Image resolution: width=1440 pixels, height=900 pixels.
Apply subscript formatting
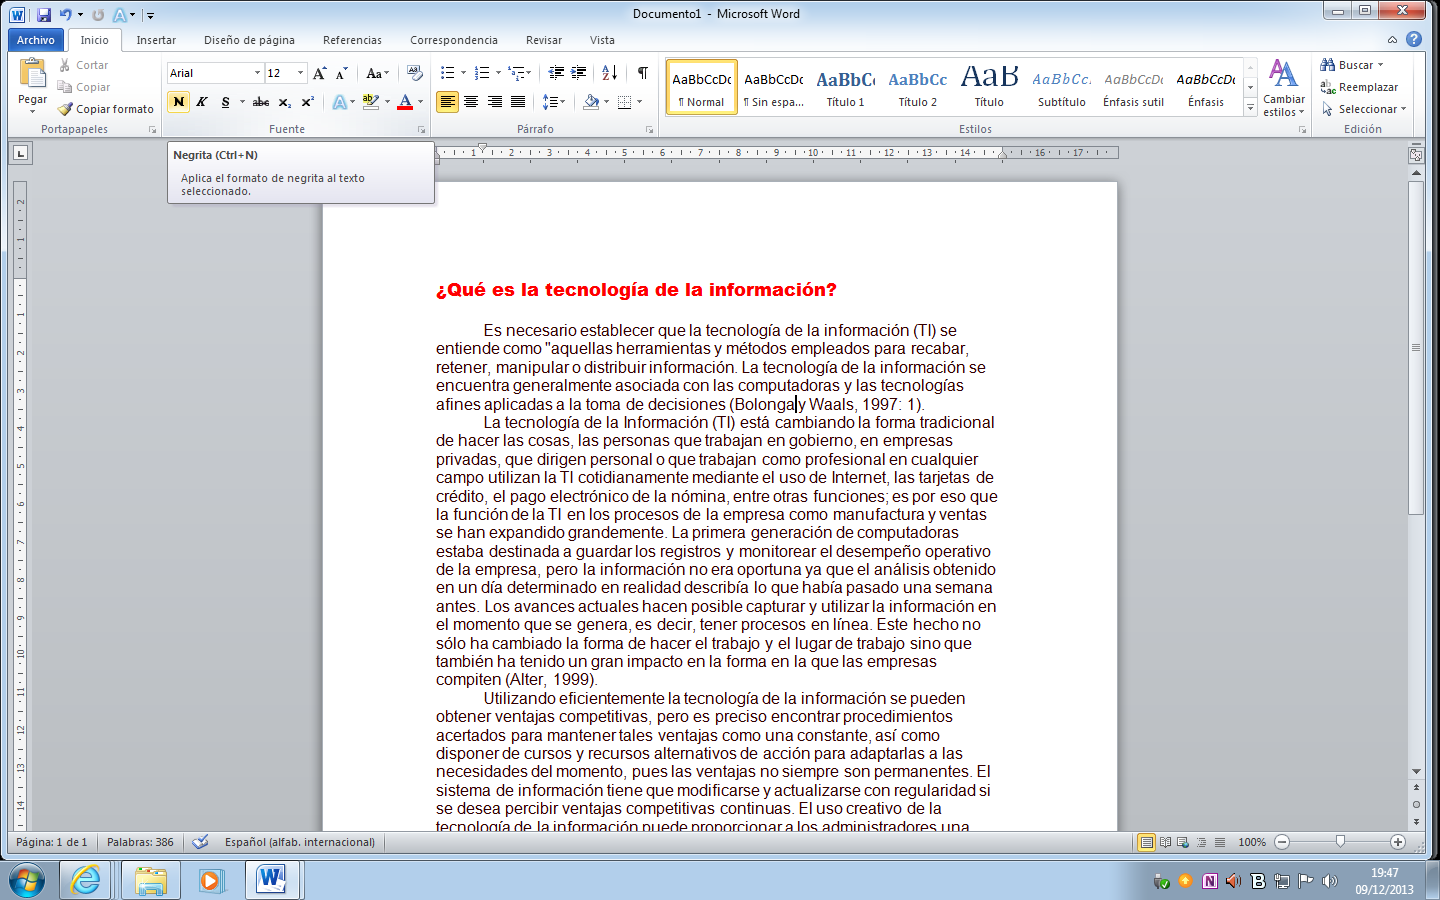click(x=286, y=102)
